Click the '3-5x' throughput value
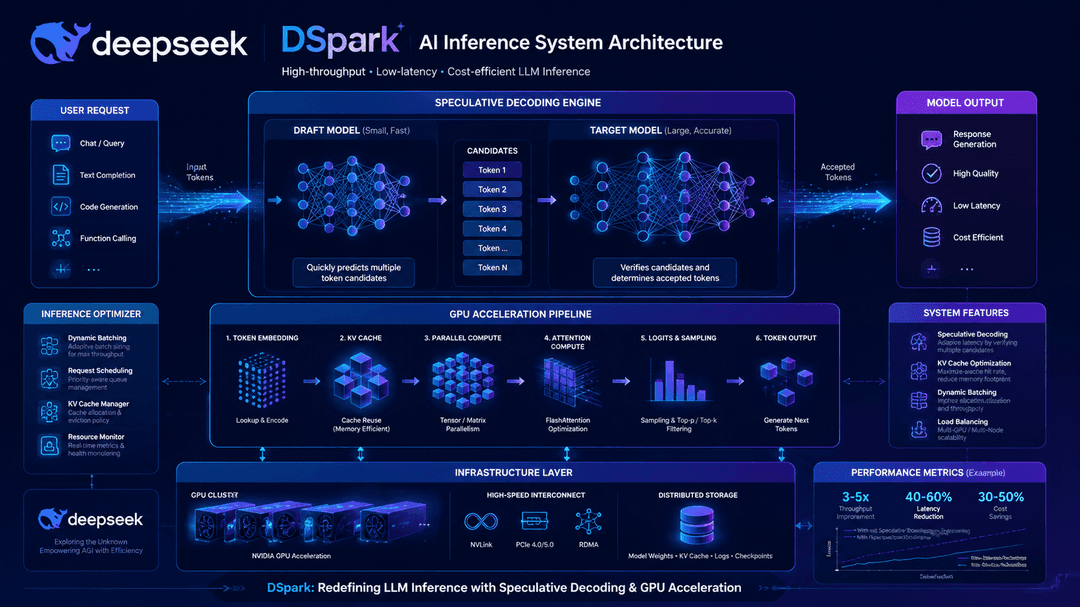 point(855,497)
